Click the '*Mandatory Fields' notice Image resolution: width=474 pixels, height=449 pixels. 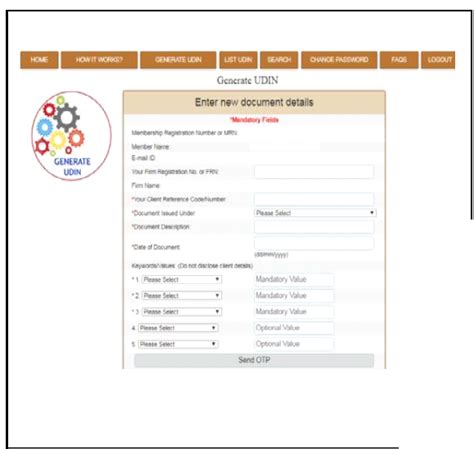click(254, 120)
